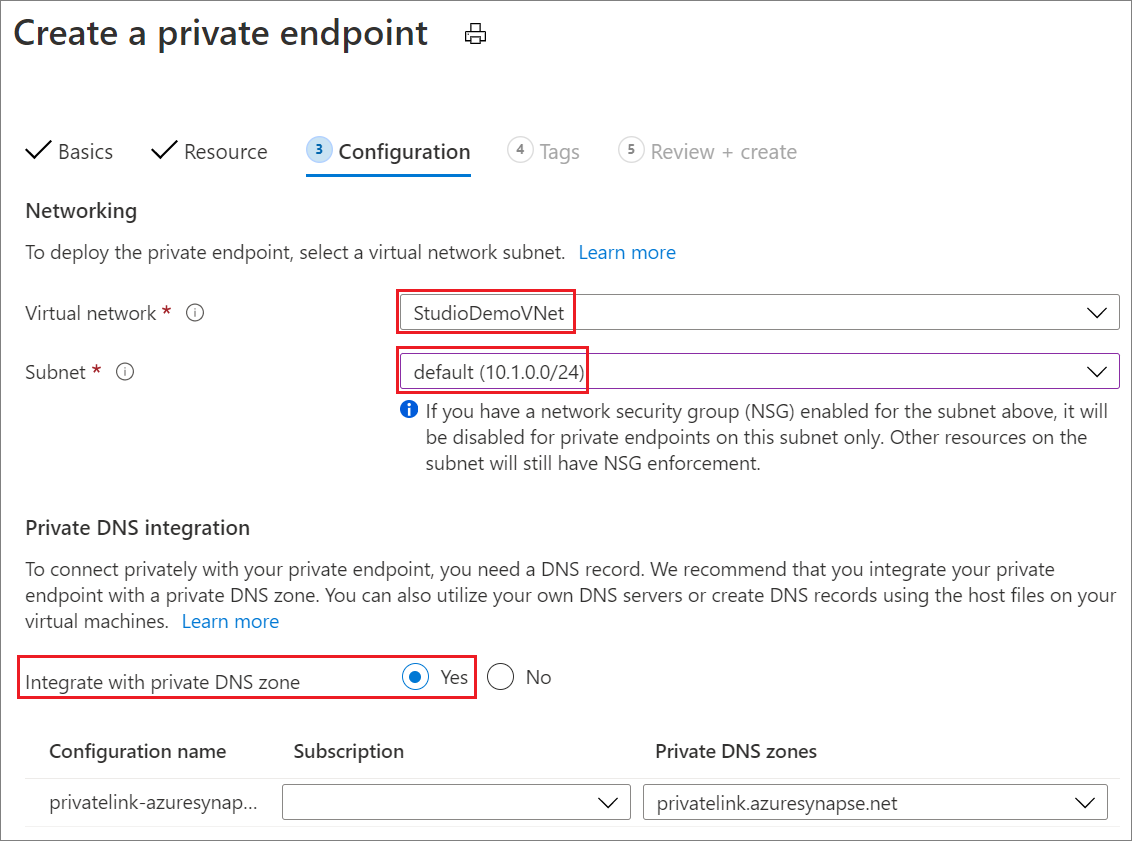Screen dimensions: 1132x841
Task: Switch to the Configuration tab
Action: click(x=403, y=152)
